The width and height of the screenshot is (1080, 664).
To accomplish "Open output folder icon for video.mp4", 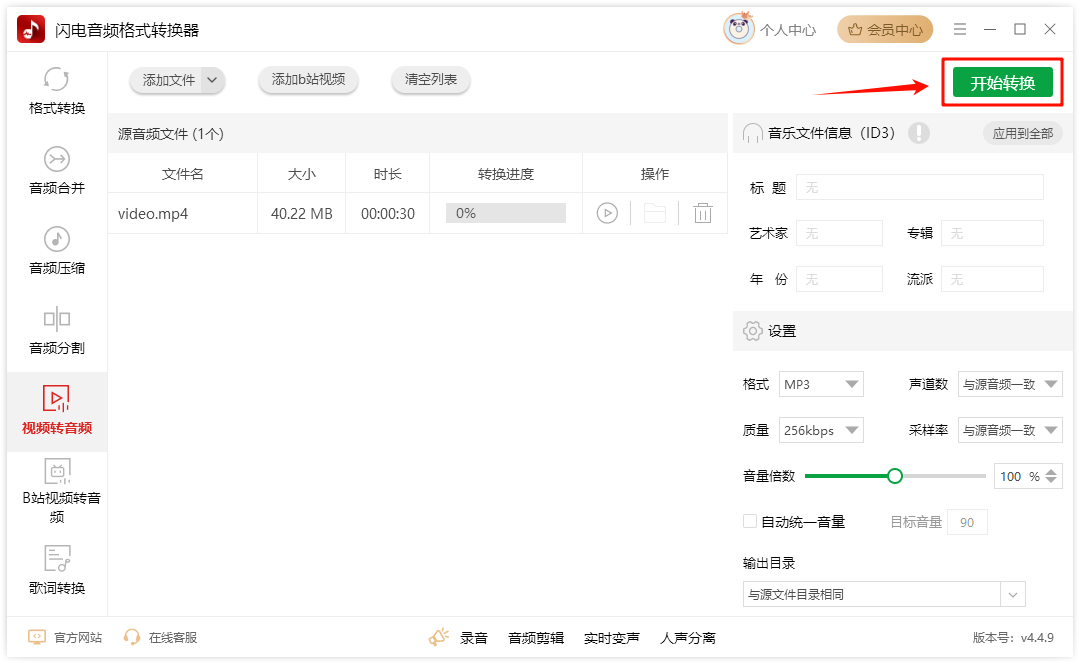I will (654, 213).
